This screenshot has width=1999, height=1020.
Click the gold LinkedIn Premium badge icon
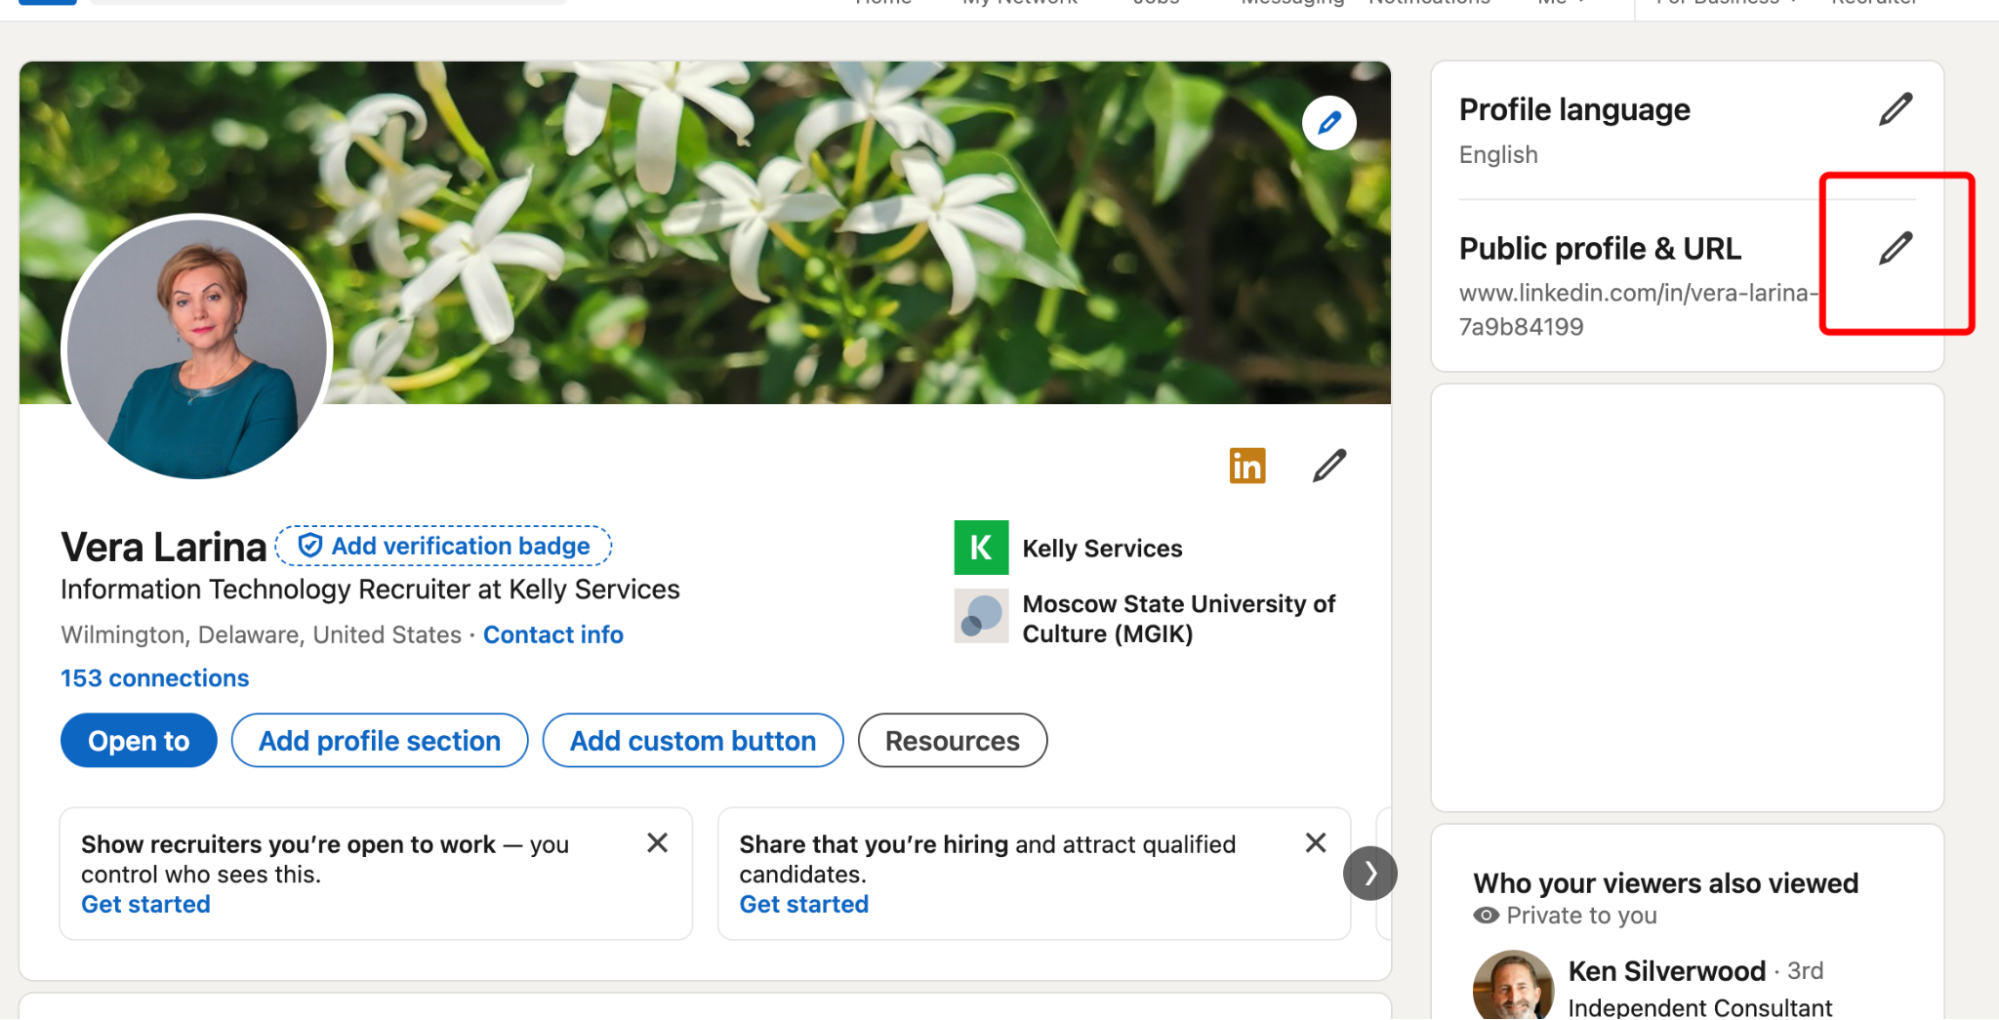[x=1246, y=464]
